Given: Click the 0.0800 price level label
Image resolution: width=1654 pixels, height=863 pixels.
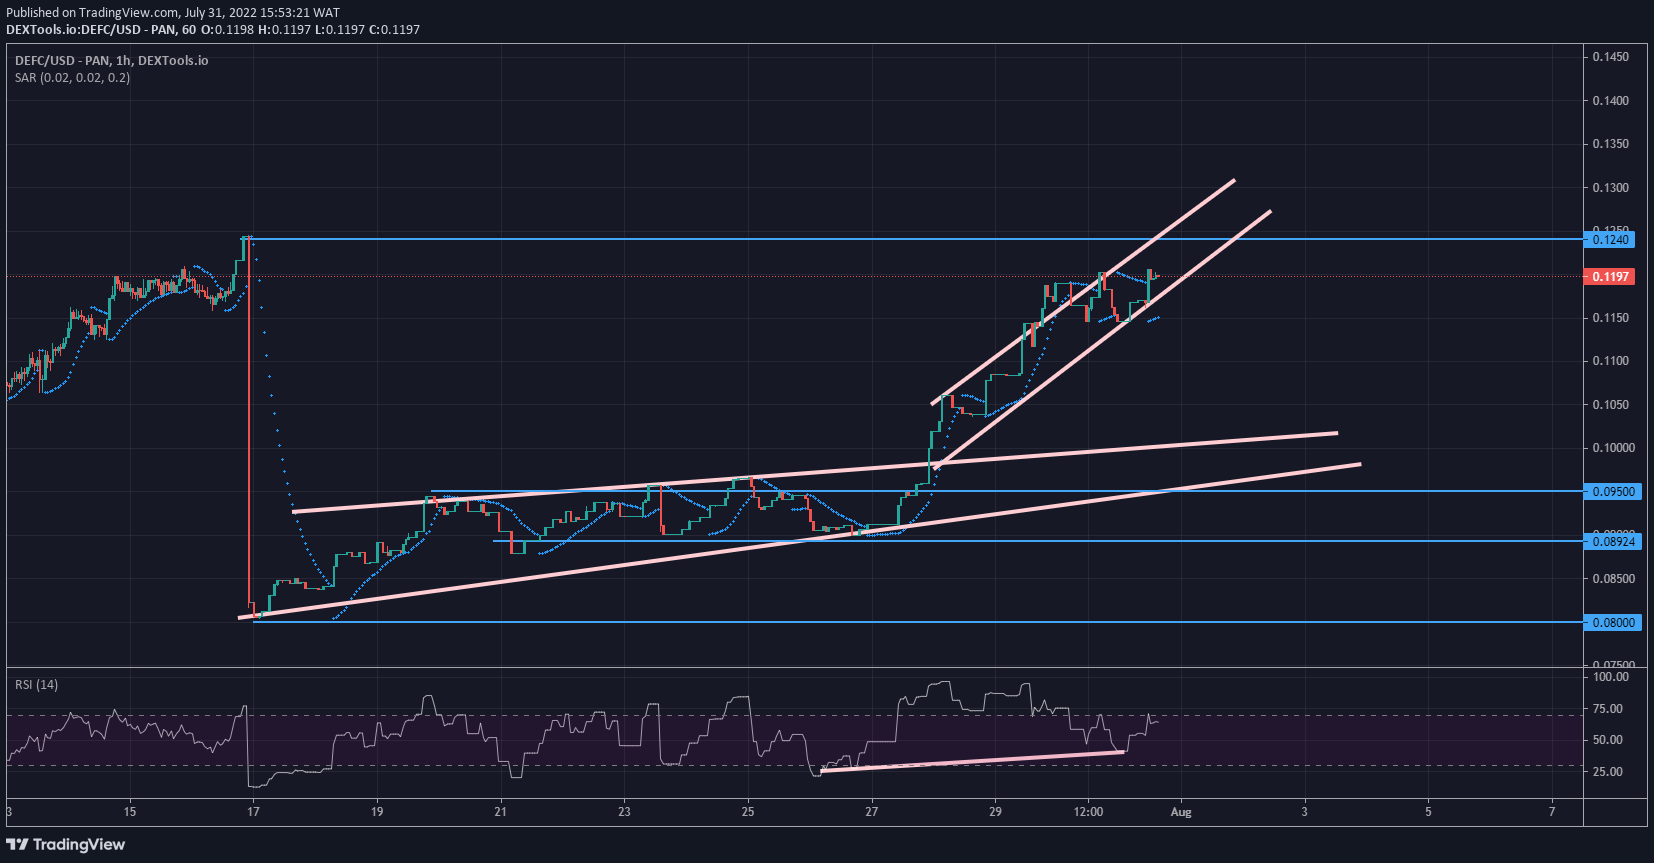Looking at the screenshot, I should point(1613,622).
